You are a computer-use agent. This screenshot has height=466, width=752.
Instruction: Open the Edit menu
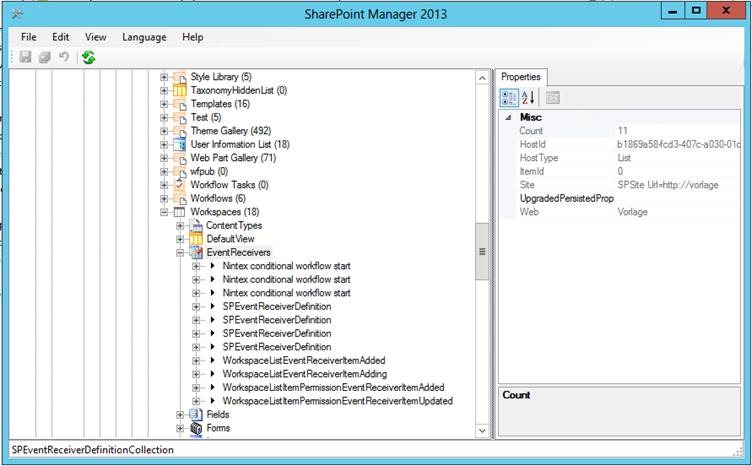coord(60,37)
